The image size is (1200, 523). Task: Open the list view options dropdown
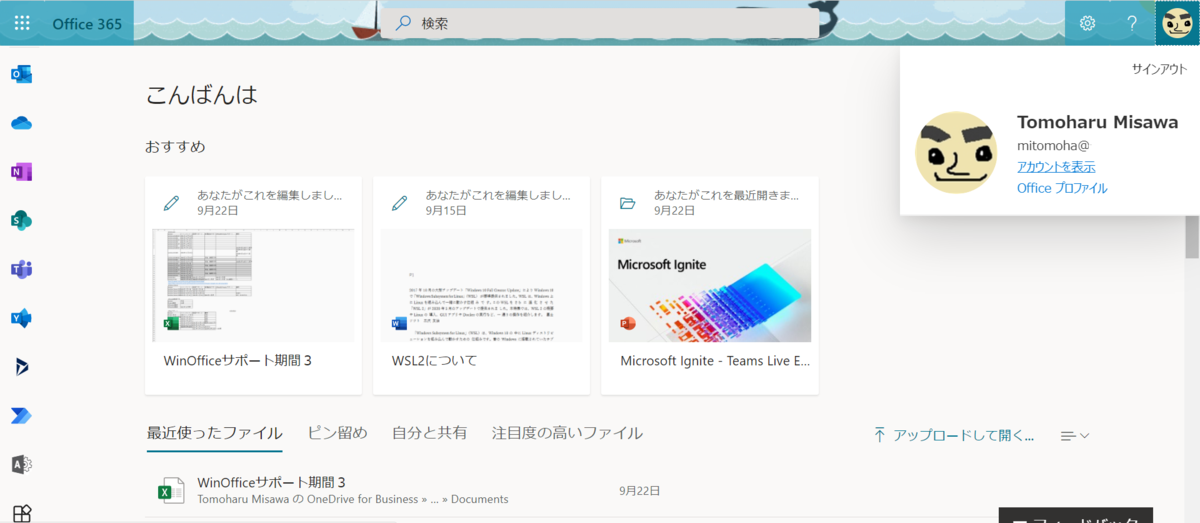coord(1074,435)
